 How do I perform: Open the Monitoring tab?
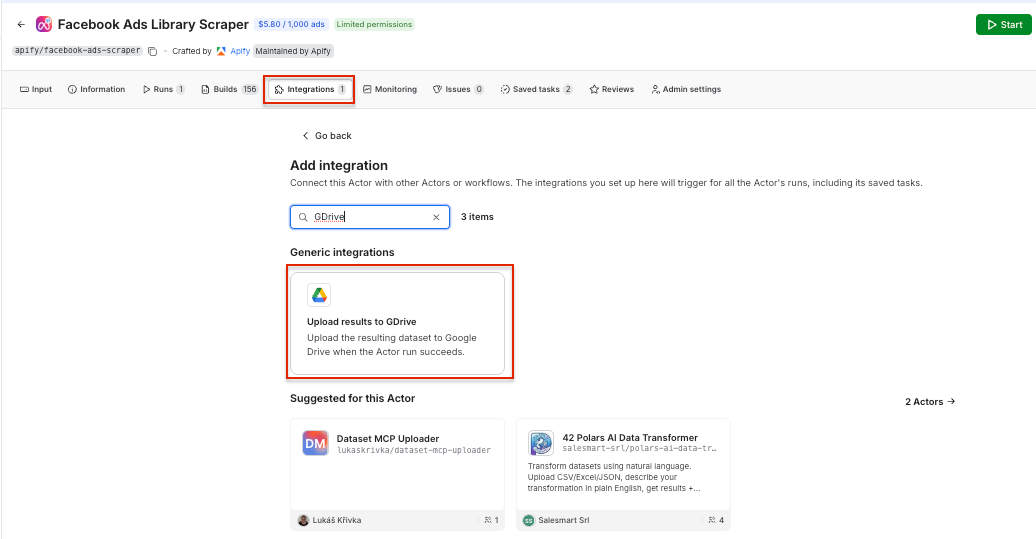coord(390,89)
